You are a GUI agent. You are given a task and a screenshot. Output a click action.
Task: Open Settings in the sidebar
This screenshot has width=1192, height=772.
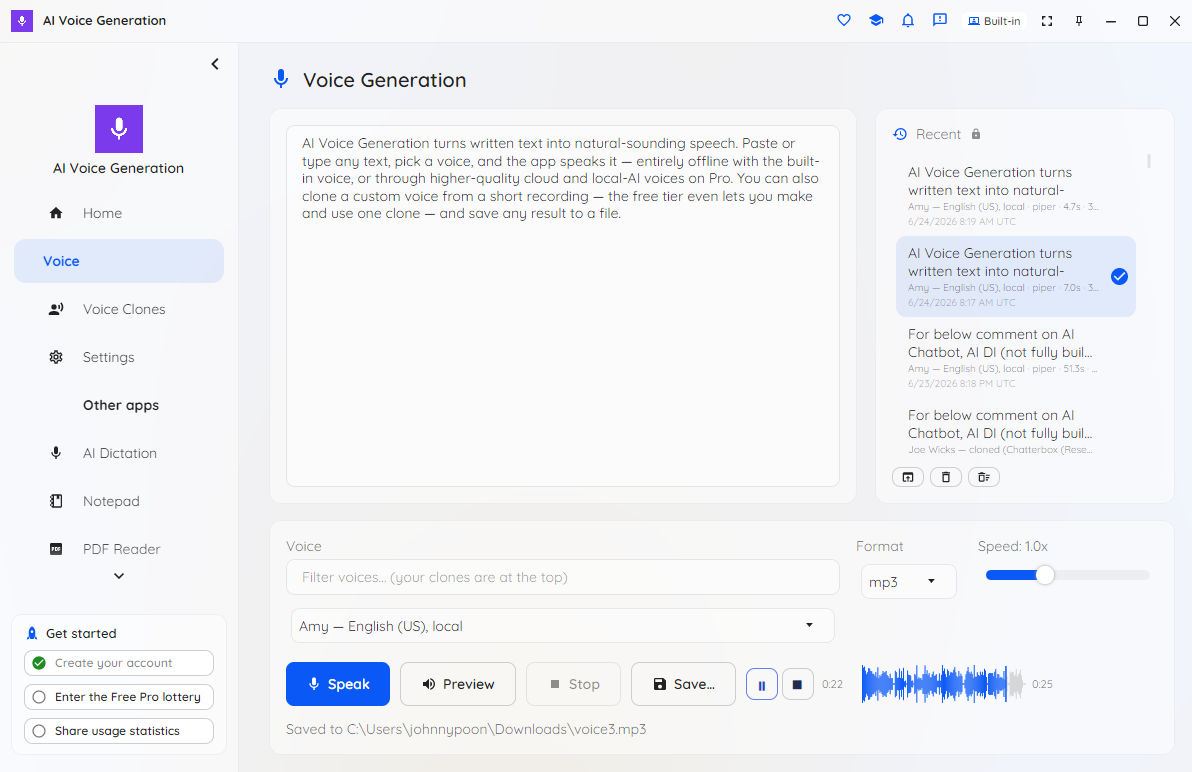[119, 357]
